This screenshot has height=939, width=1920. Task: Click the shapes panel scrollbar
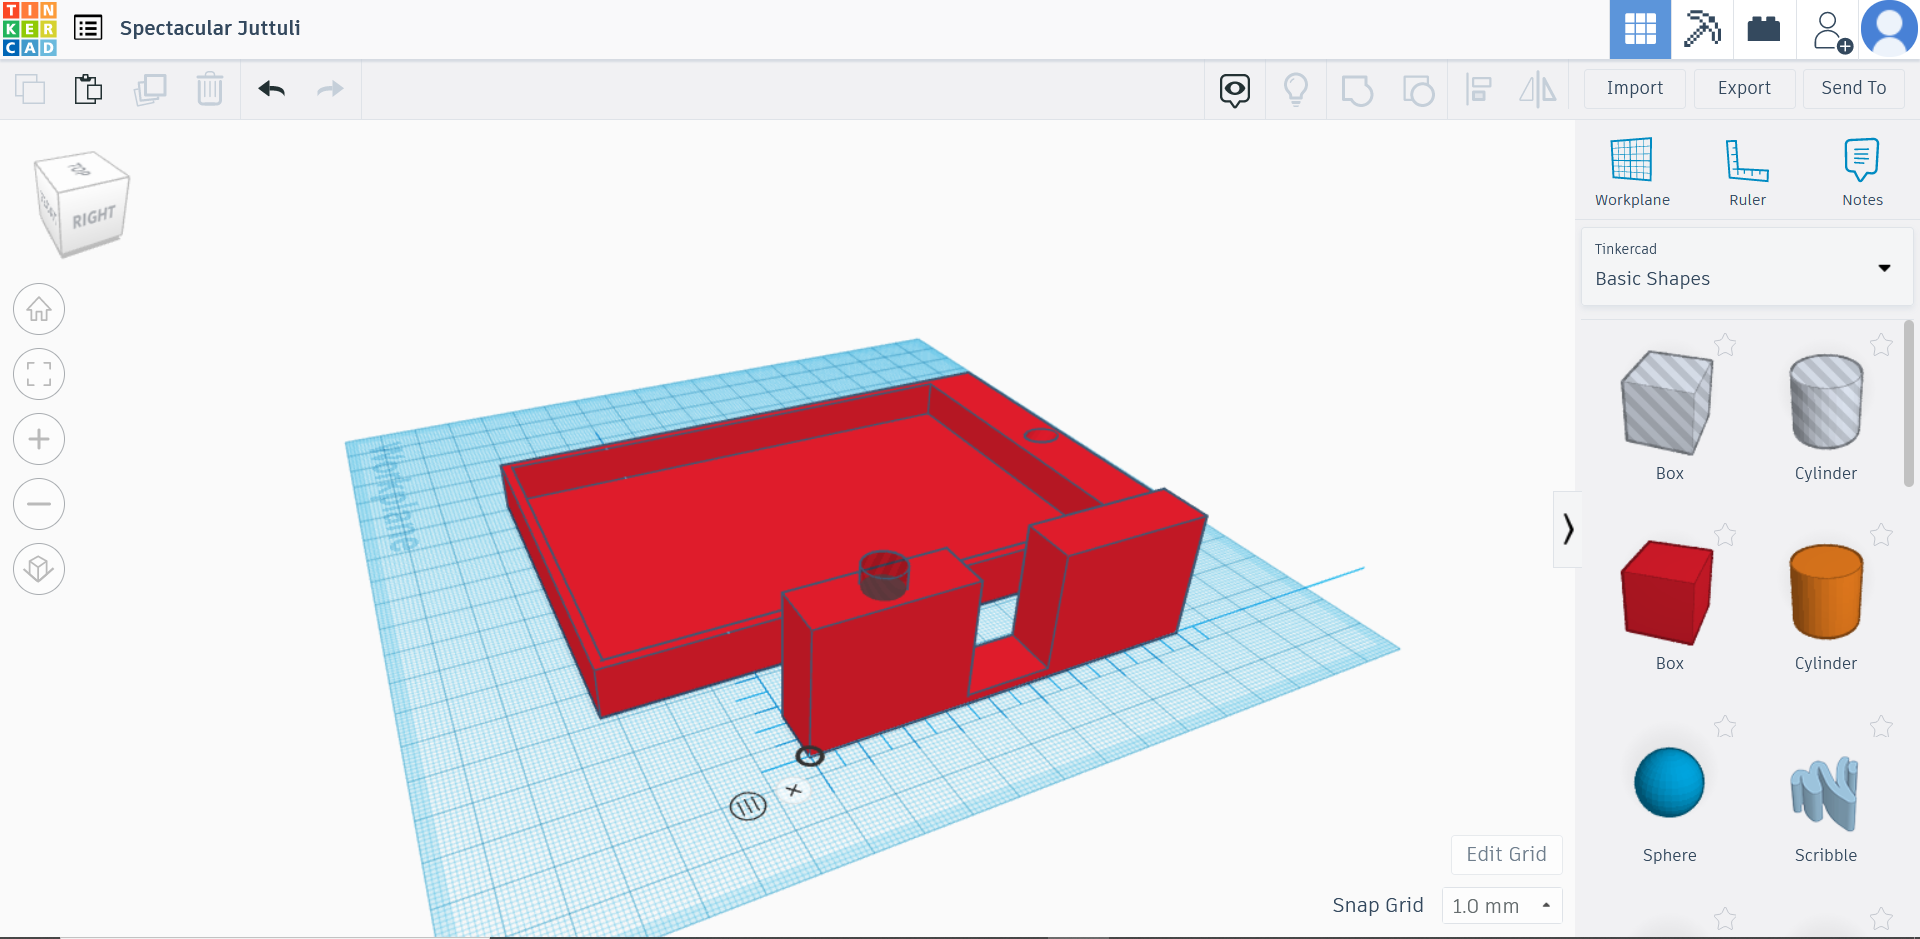point(1908,404)
